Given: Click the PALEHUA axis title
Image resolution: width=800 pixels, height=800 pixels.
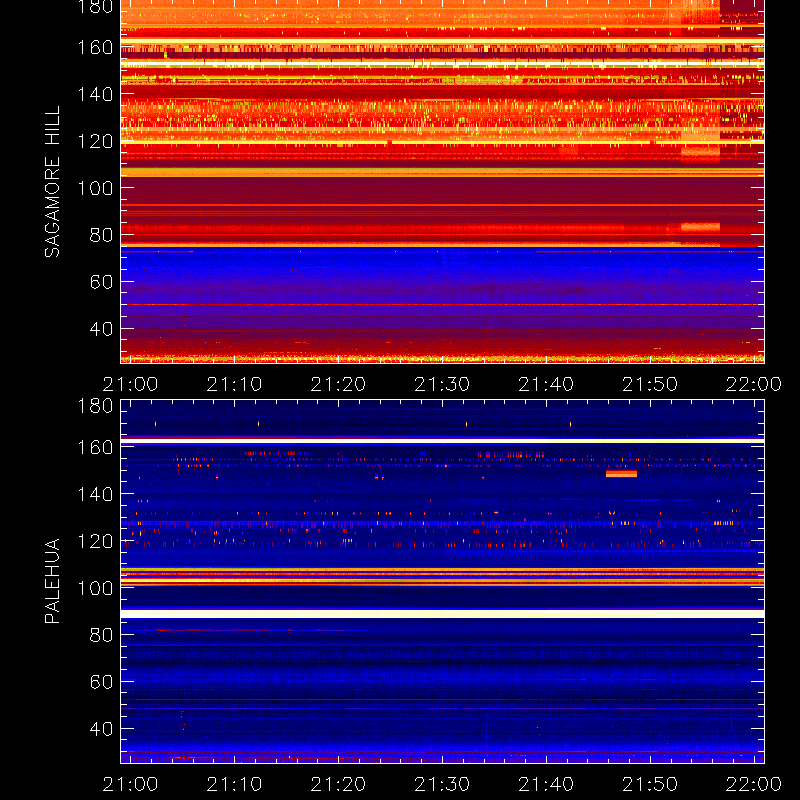Looking at the screenshot, I should [52, 581].
